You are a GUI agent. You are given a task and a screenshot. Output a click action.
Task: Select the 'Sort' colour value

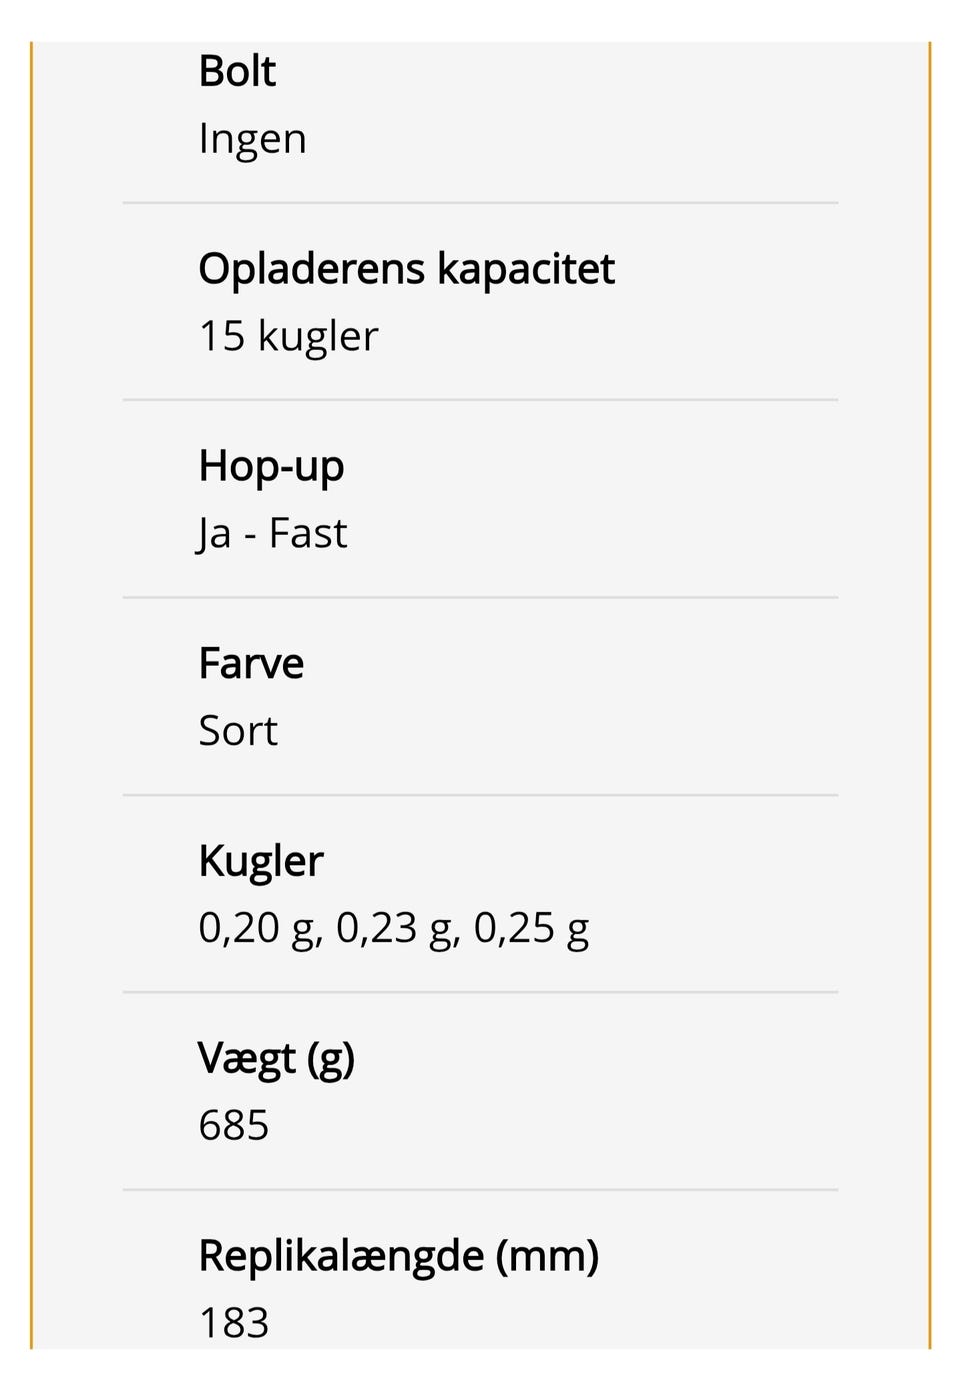(x=238, y=731)
